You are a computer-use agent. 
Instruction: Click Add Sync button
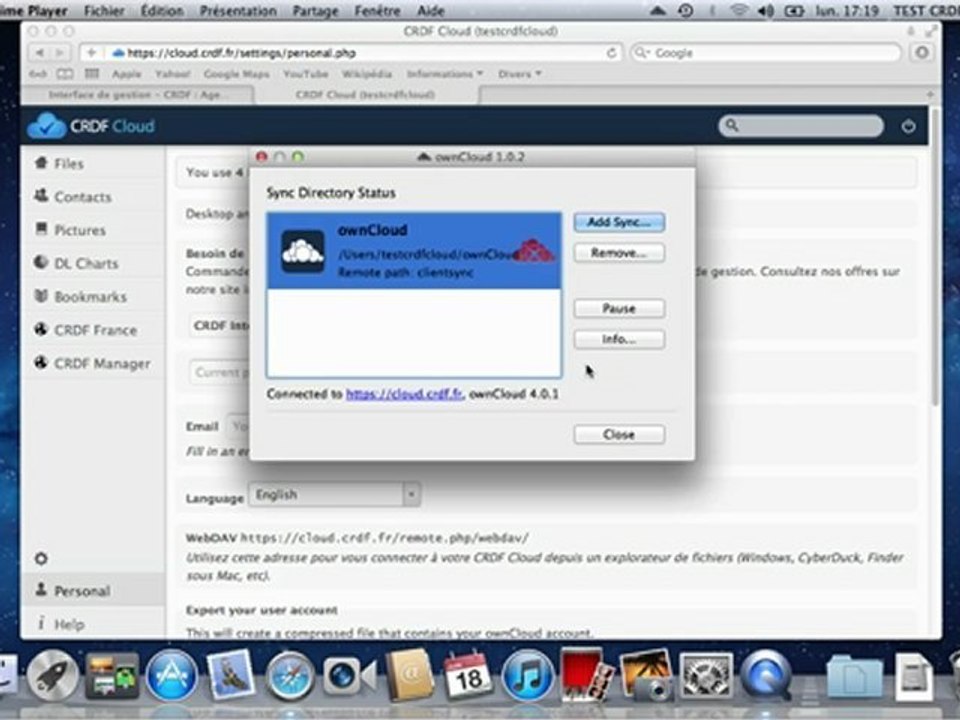619,222
